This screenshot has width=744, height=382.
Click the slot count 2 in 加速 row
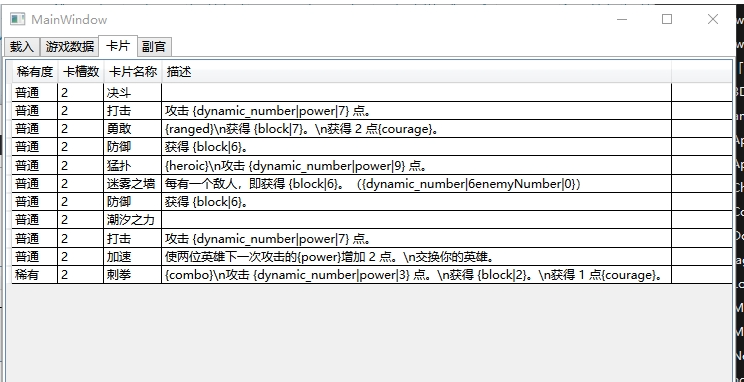(81, 257)
